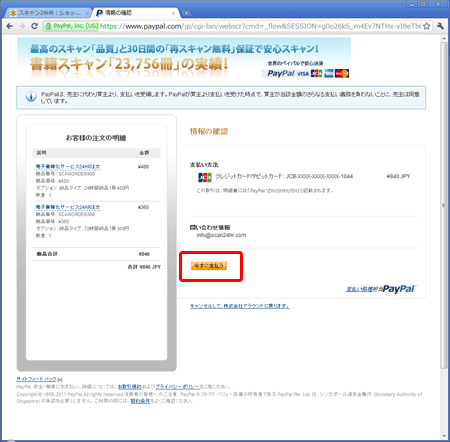
Task: Open a new browser tab
Action: [x=187, y=13]
